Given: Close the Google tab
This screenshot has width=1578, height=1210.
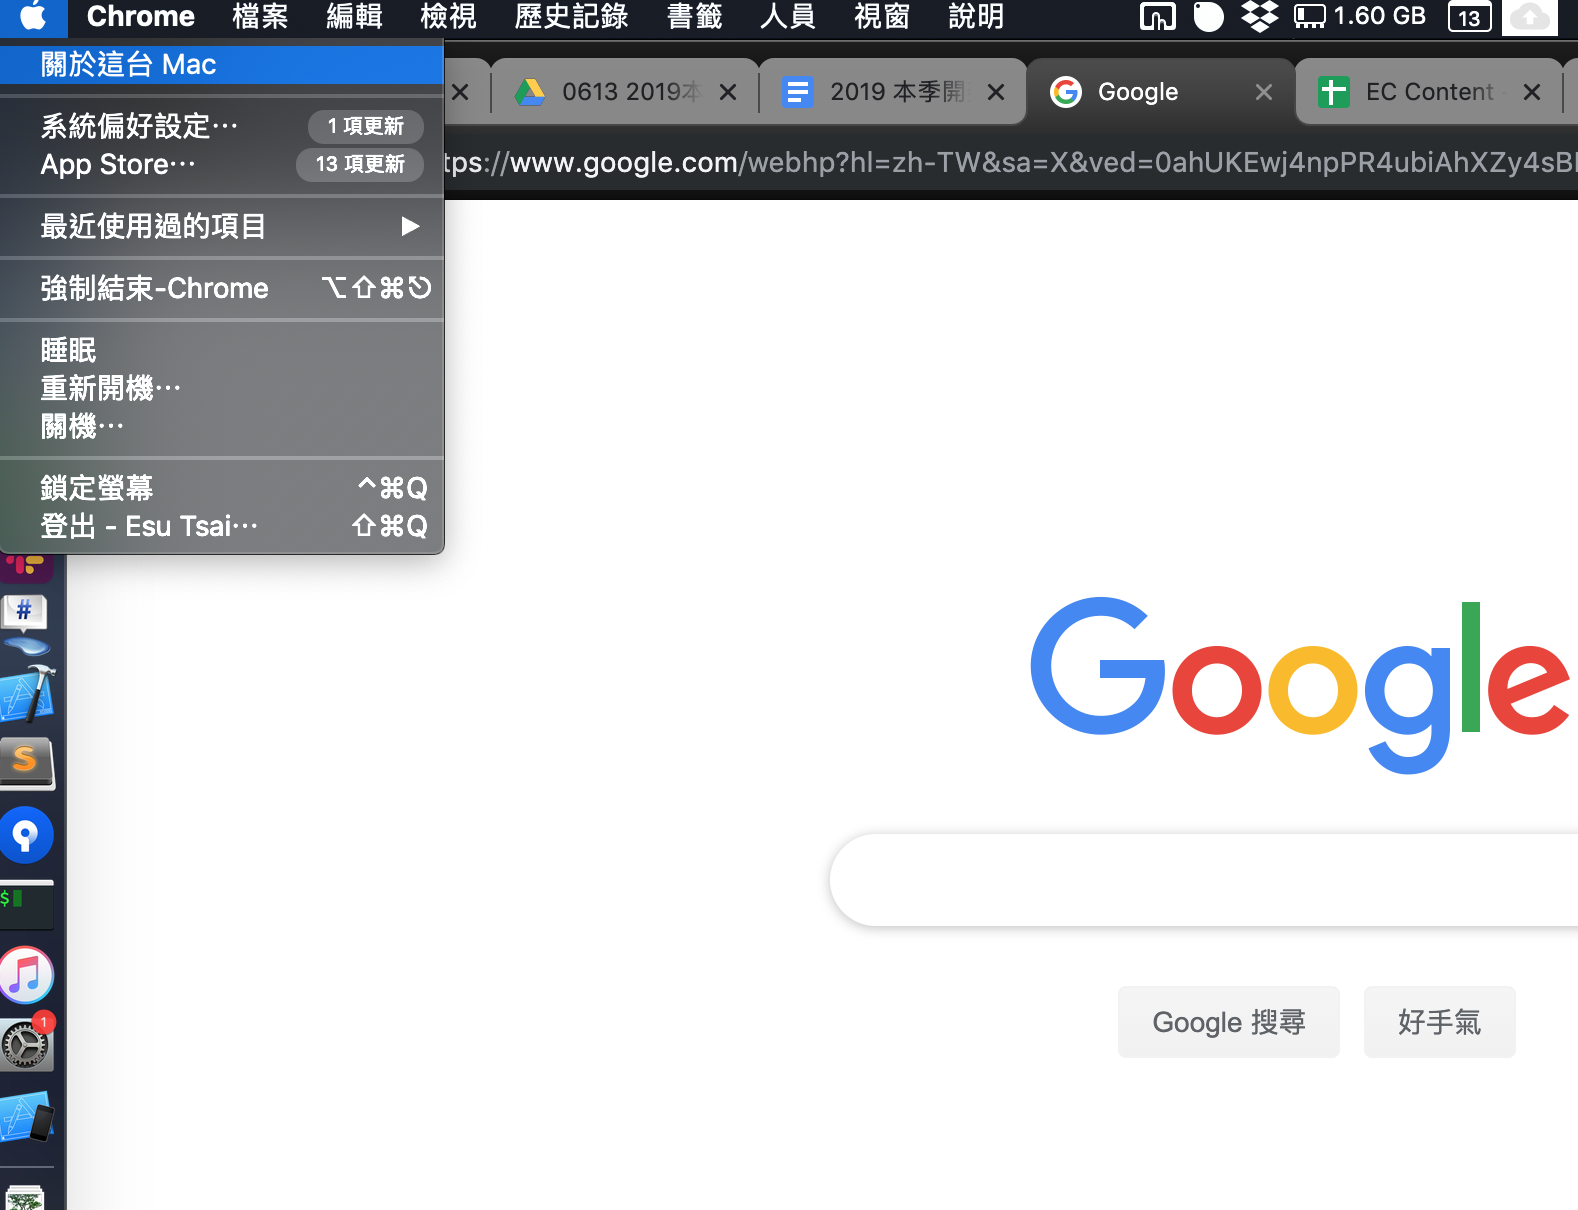Looking at the screenshot, I should coord(1264,92).
